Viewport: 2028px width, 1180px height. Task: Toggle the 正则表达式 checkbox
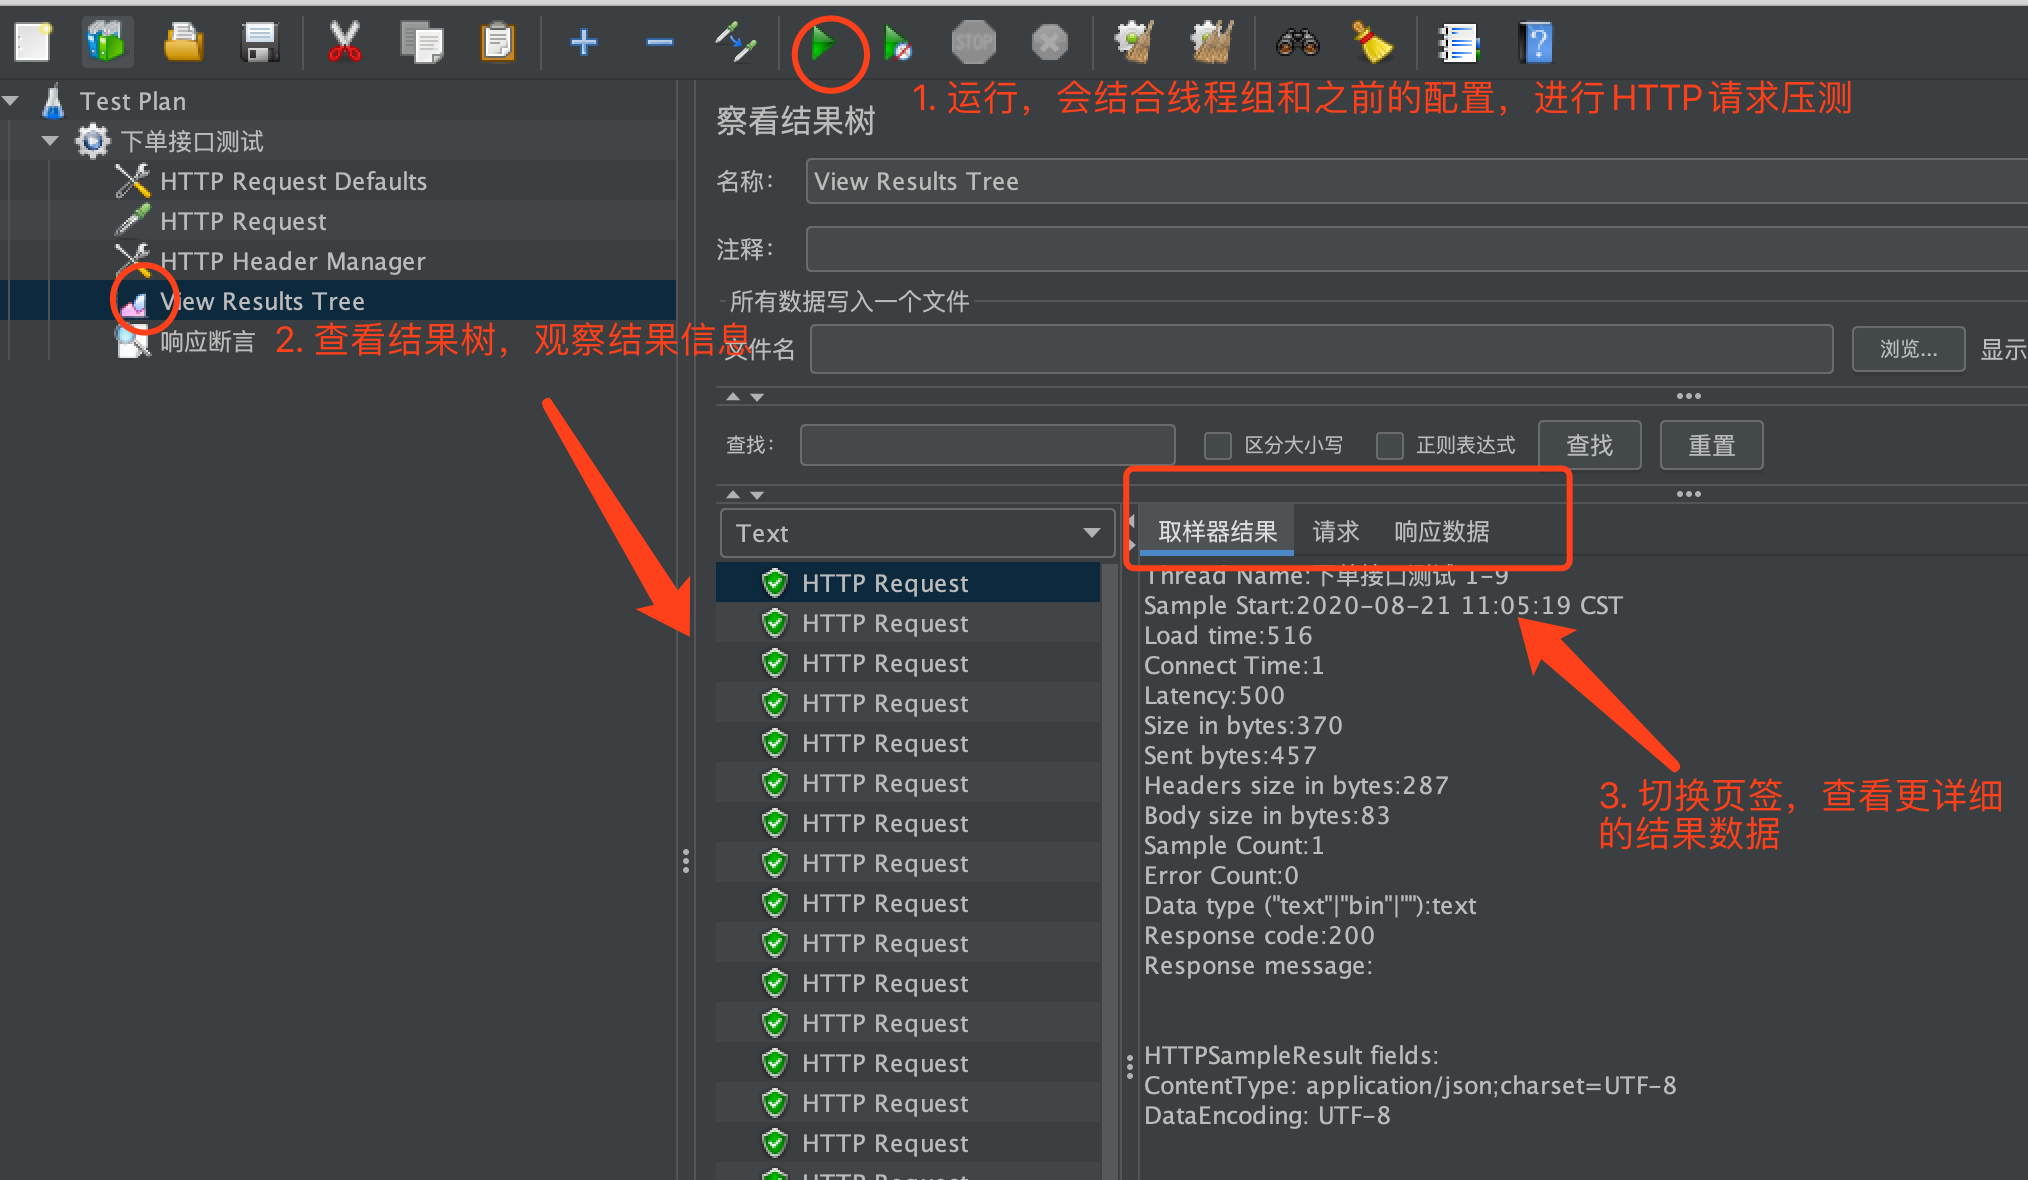pos(1389,445)
